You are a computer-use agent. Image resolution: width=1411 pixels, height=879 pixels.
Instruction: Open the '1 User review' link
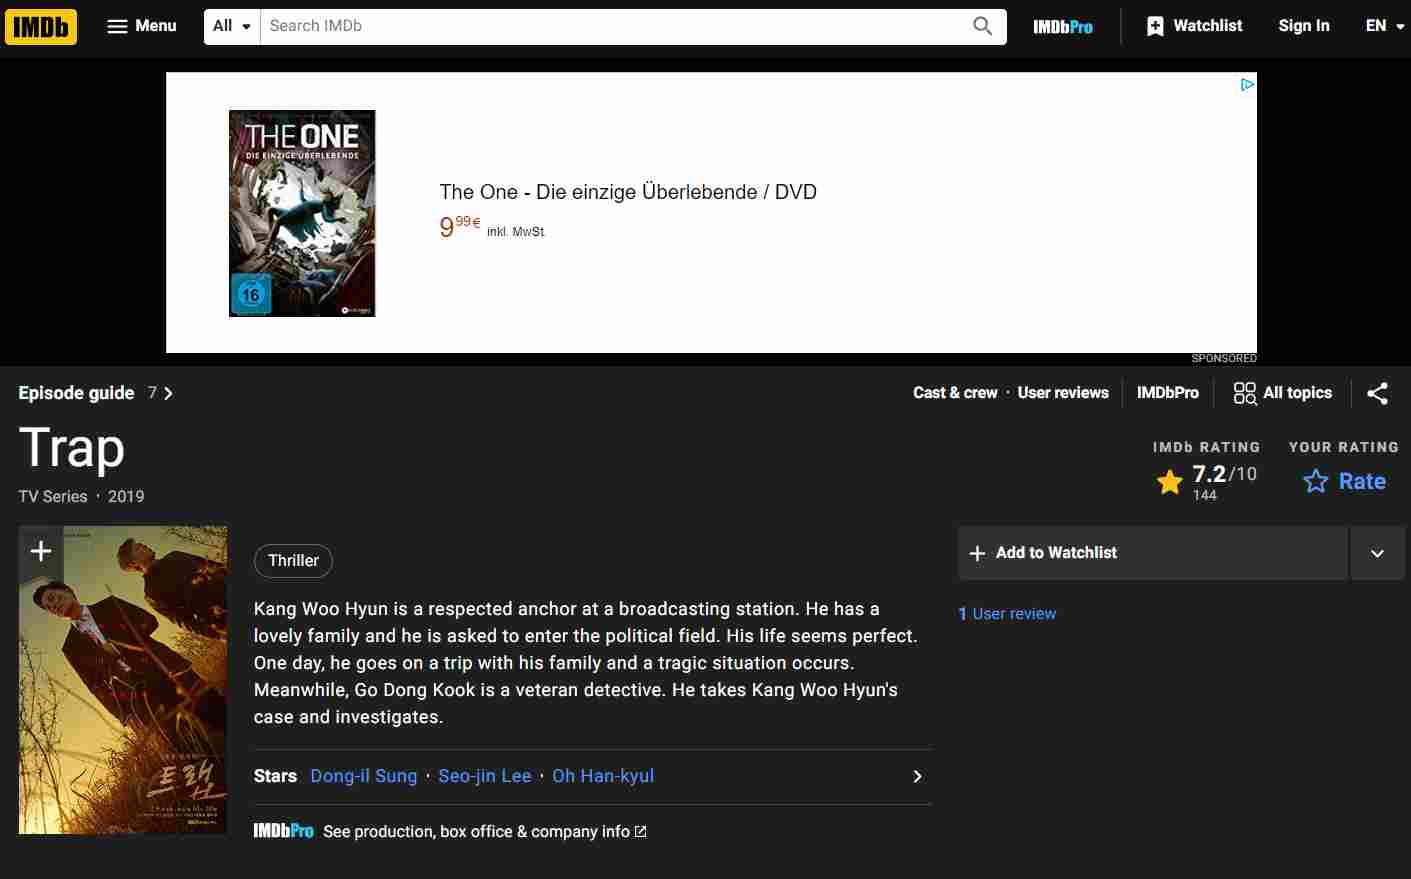pos(1007,614)
